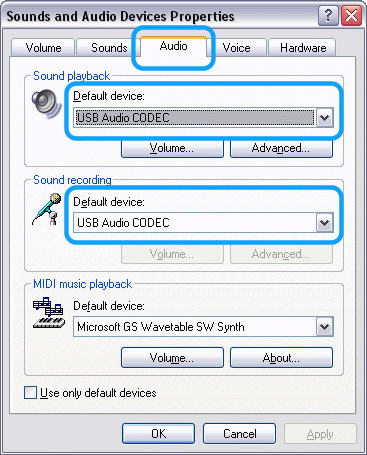Open the Sounds tab
The width and height of the screenshot is (367, 455).
(109, 48)
